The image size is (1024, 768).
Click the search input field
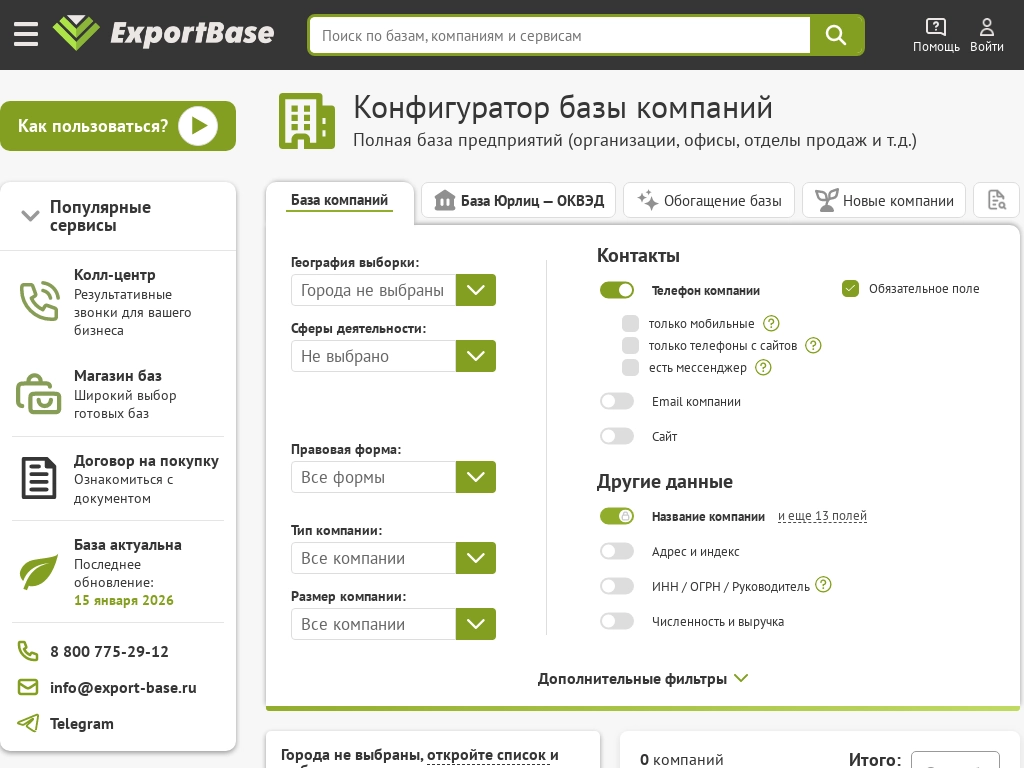point(560,34)
